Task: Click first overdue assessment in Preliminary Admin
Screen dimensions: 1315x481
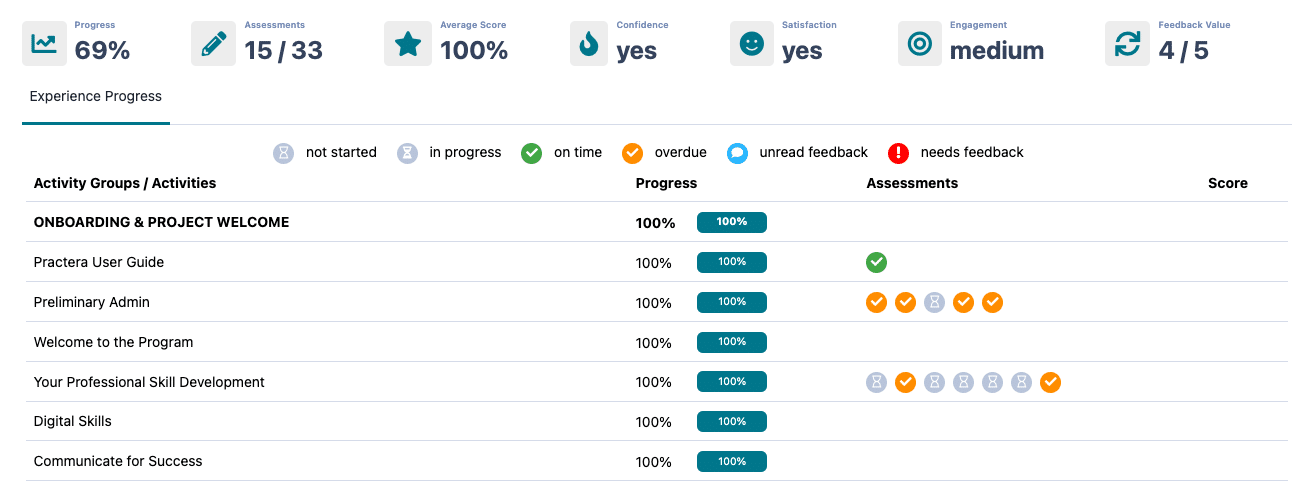Action: coord(876,302)
